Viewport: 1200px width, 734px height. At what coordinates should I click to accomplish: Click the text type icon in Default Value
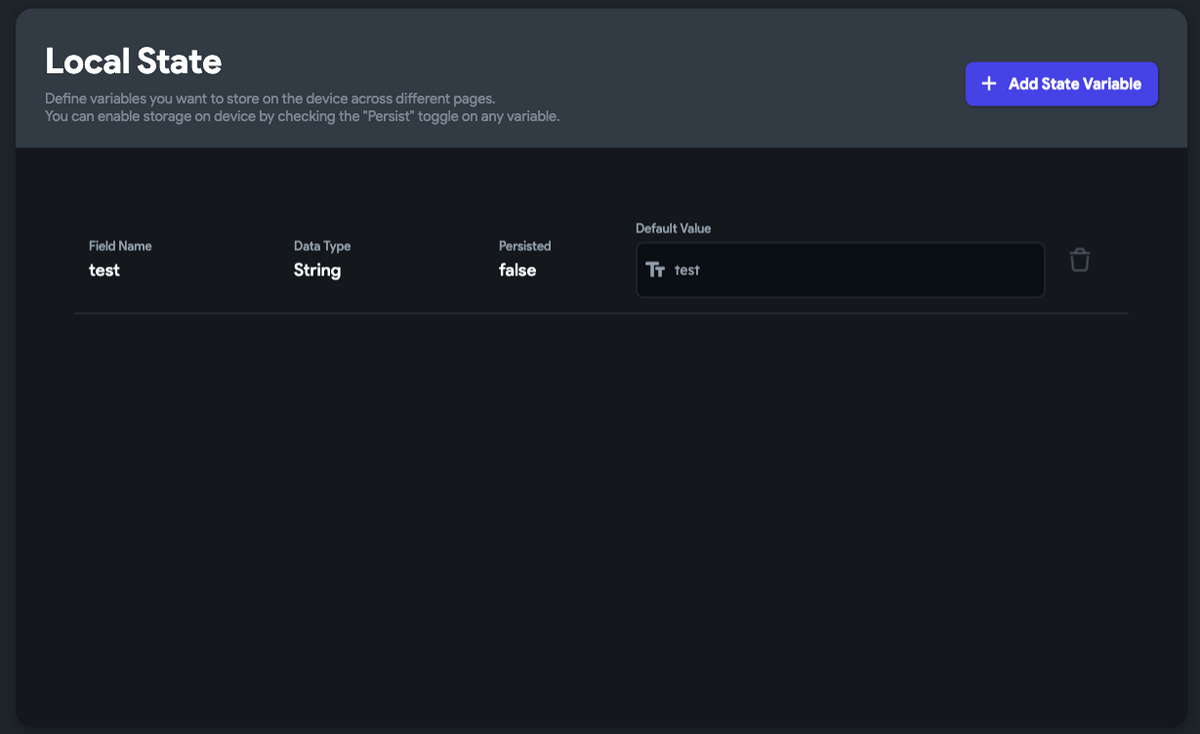click(x=655, y=270)
